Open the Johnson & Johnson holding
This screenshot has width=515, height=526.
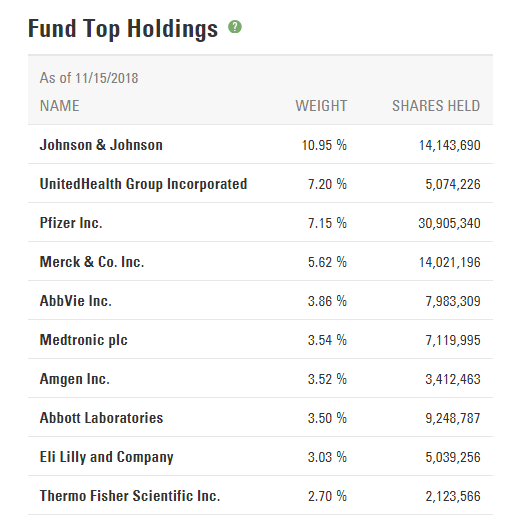click(101, 145)
